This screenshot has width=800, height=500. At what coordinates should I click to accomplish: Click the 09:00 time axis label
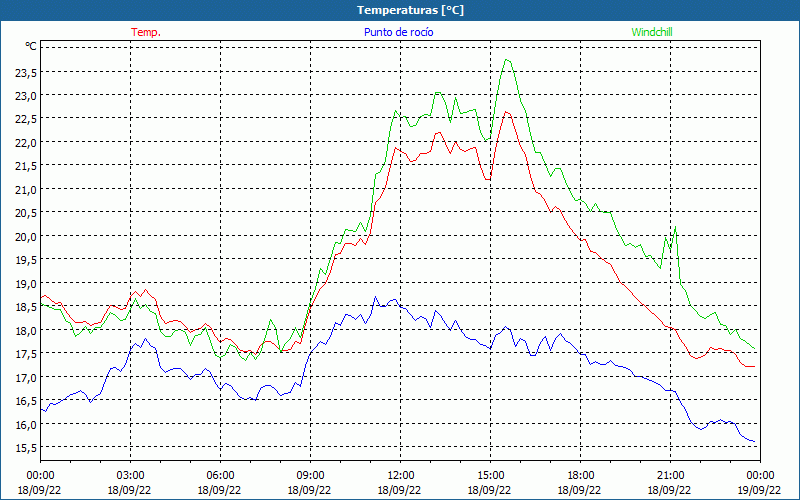pyautogui.click(x=310, y=476)
